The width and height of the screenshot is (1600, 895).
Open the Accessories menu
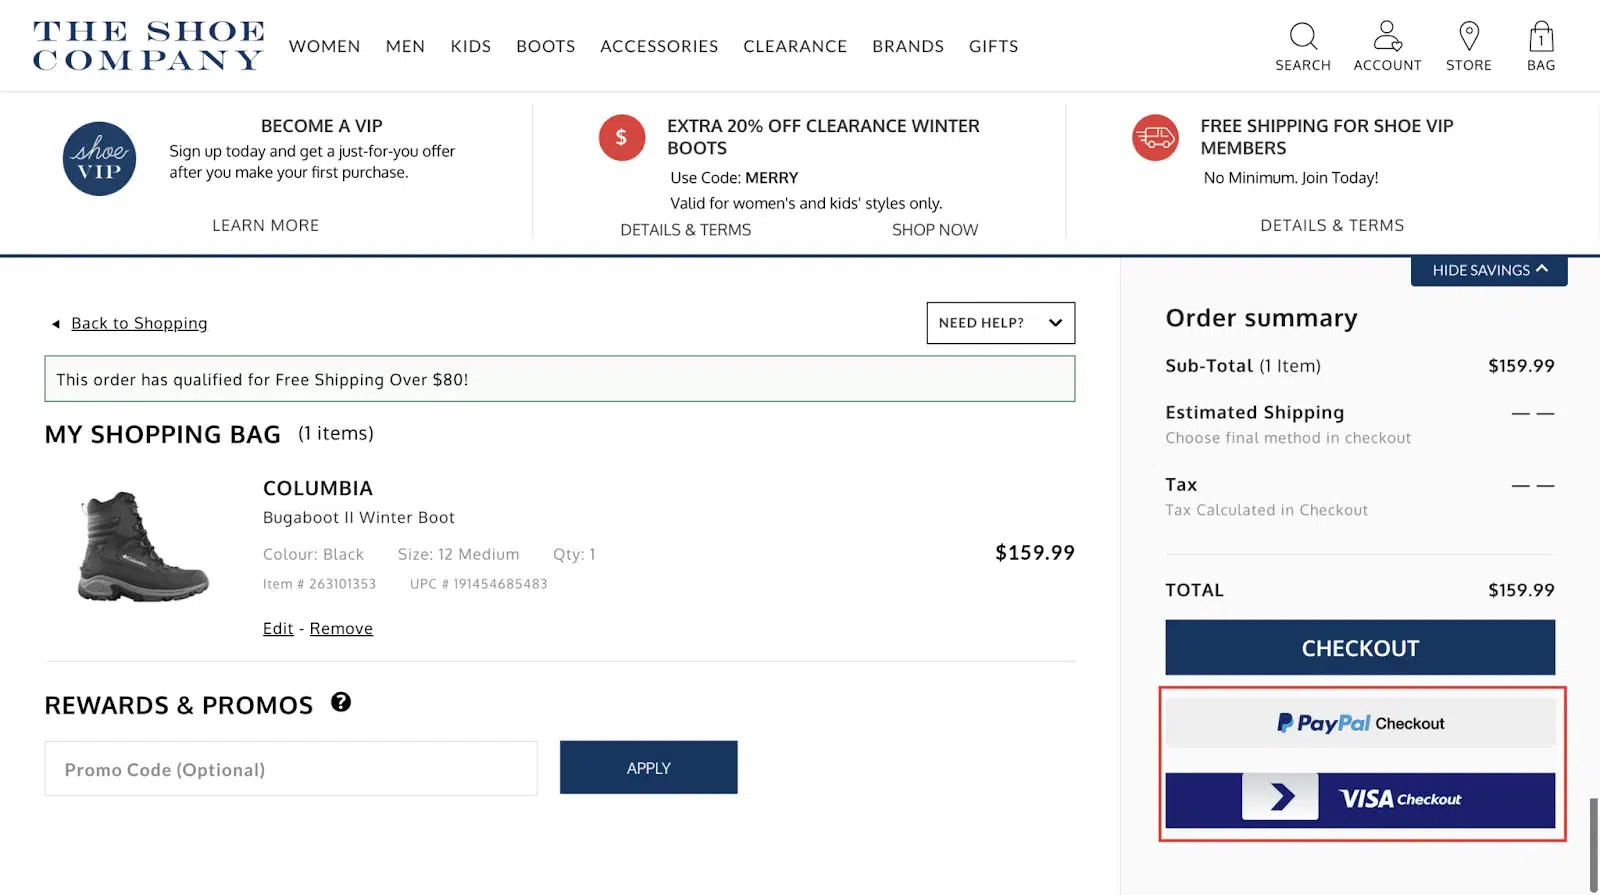click(659, 46)
